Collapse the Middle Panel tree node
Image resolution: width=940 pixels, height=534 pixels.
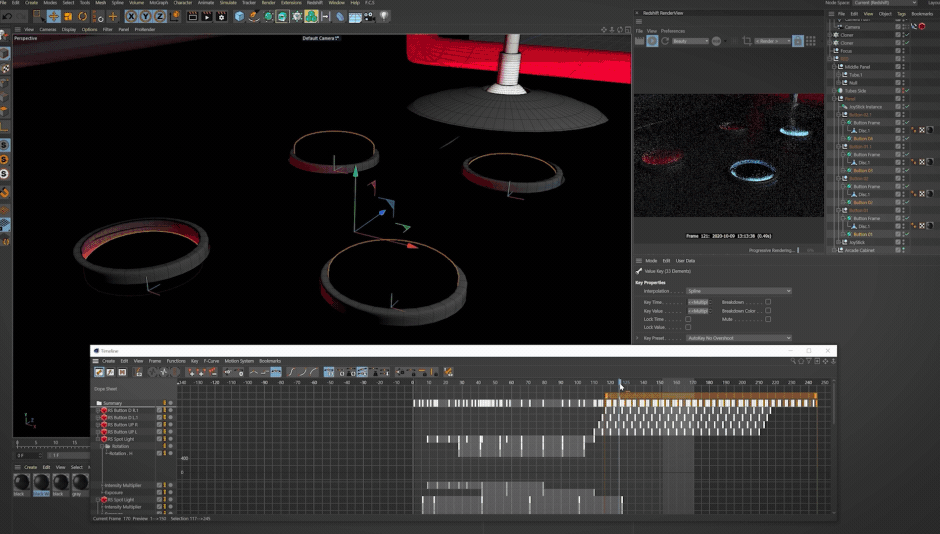click(x=834, y=67)
